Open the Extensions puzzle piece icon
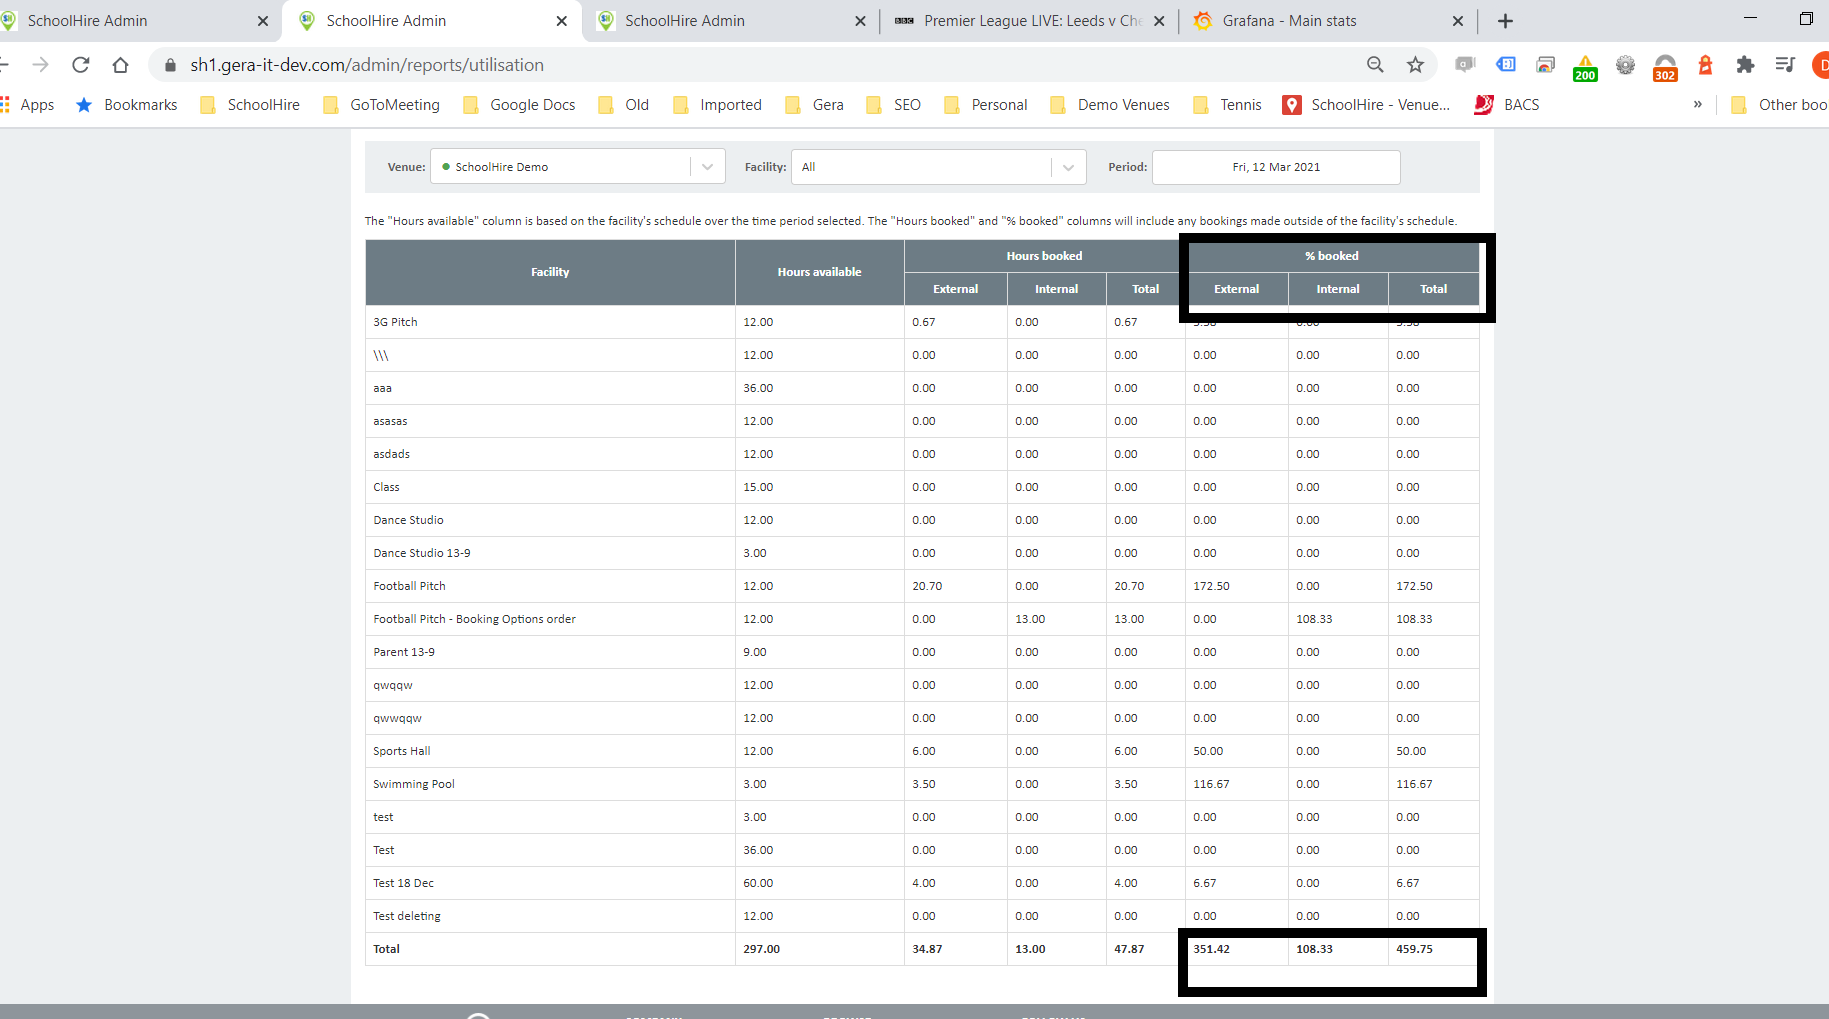This screenshot has width=1829, height=1019. (1745, 65)
